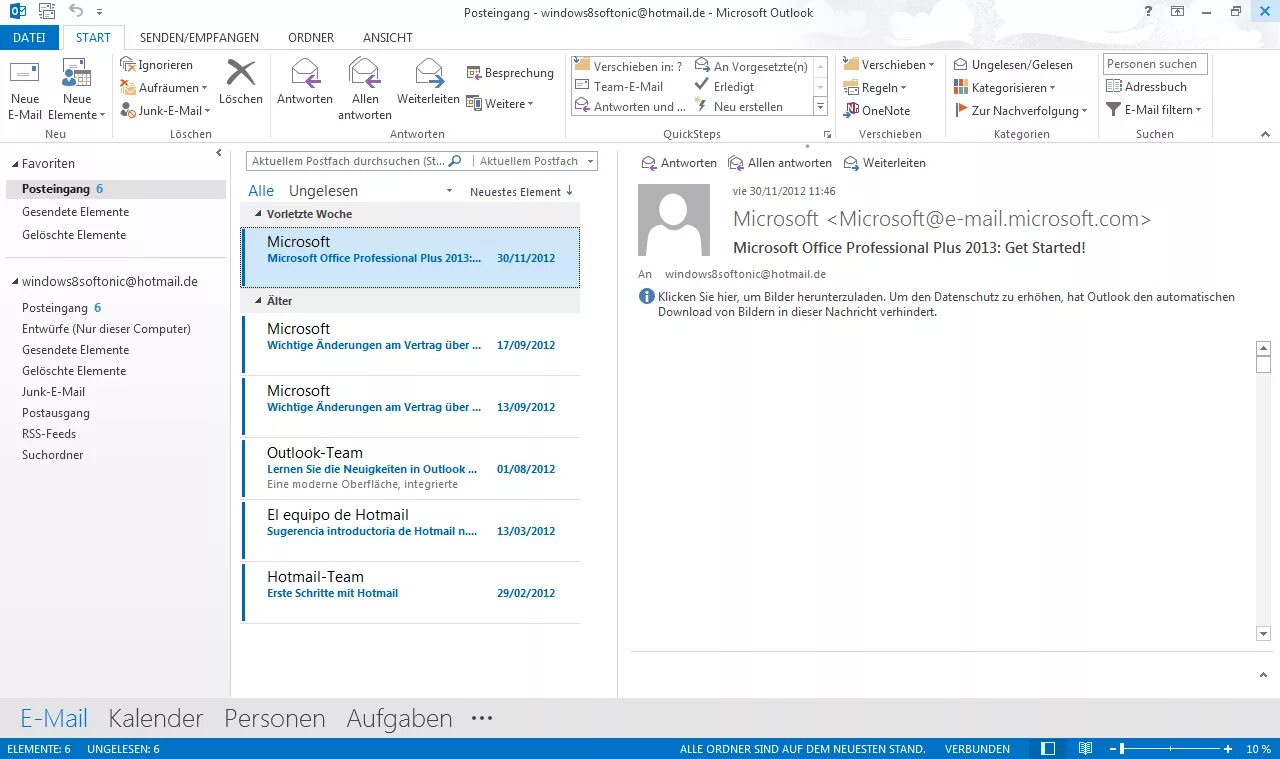Open the Regeln dropdown
This screenshot has height=759, width=1280.
tap(875, 88)
